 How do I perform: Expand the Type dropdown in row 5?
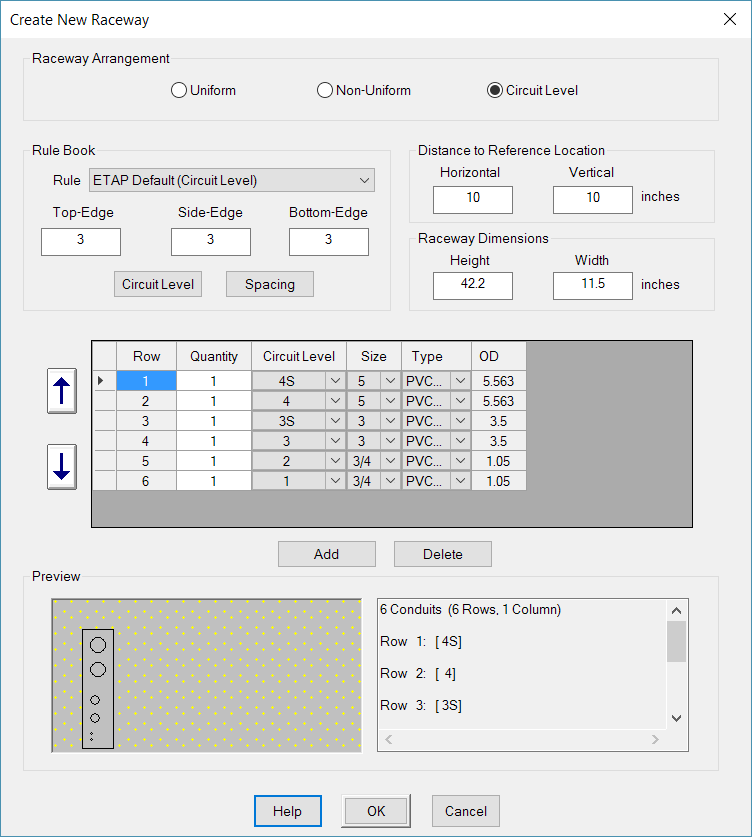pyautogui.click(x=460, y=461)
